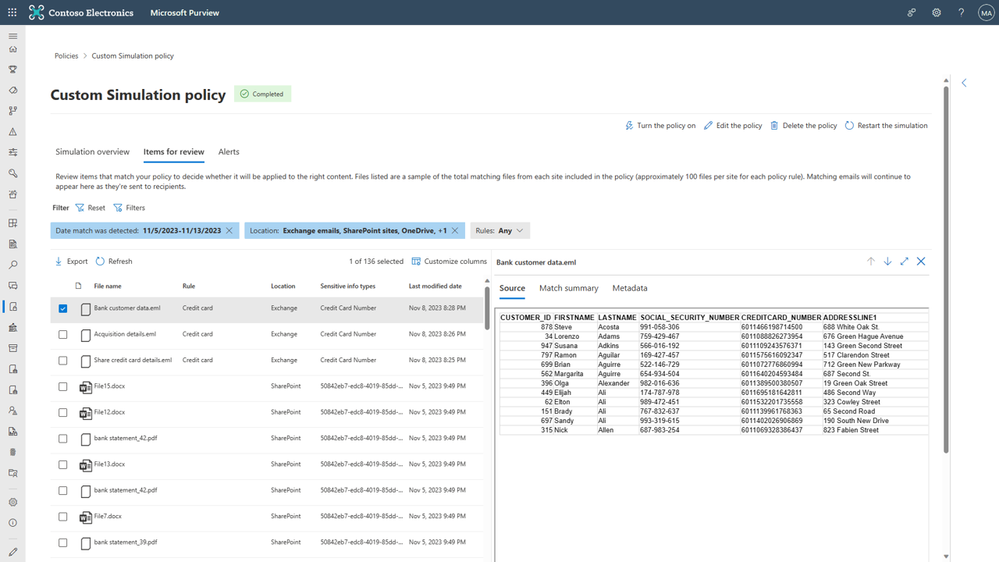The image size is (999, 562).
Task: Toggle the hamburger navigation menu
Action: [x=13, y=36]
